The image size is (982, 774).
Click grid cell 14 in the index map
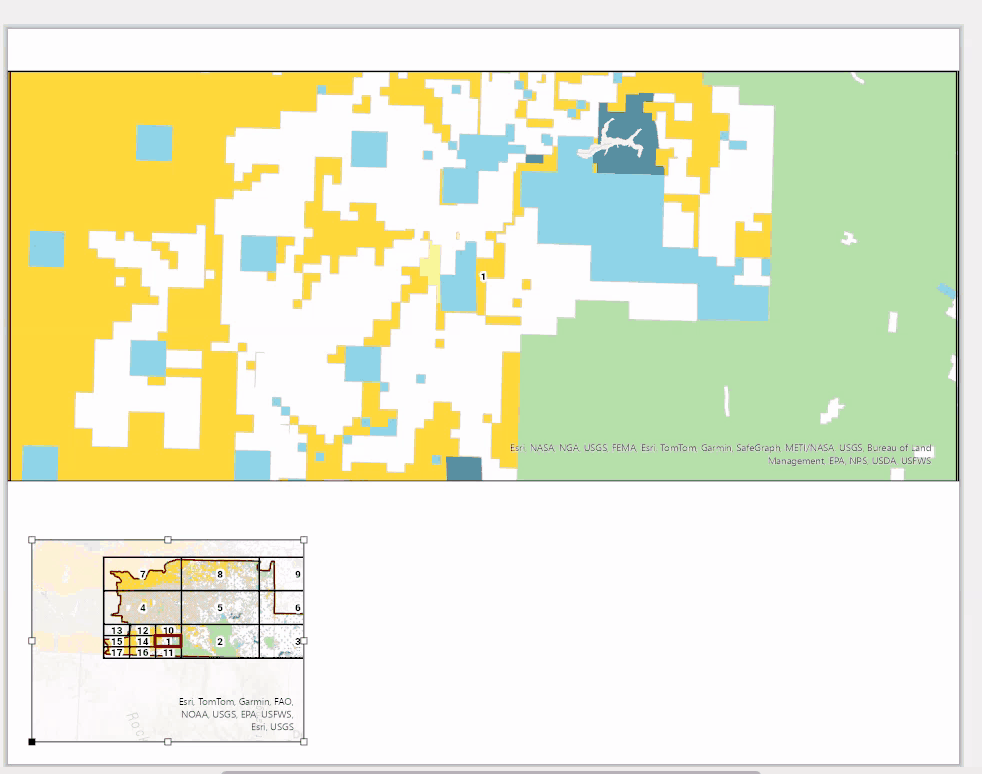142,641
